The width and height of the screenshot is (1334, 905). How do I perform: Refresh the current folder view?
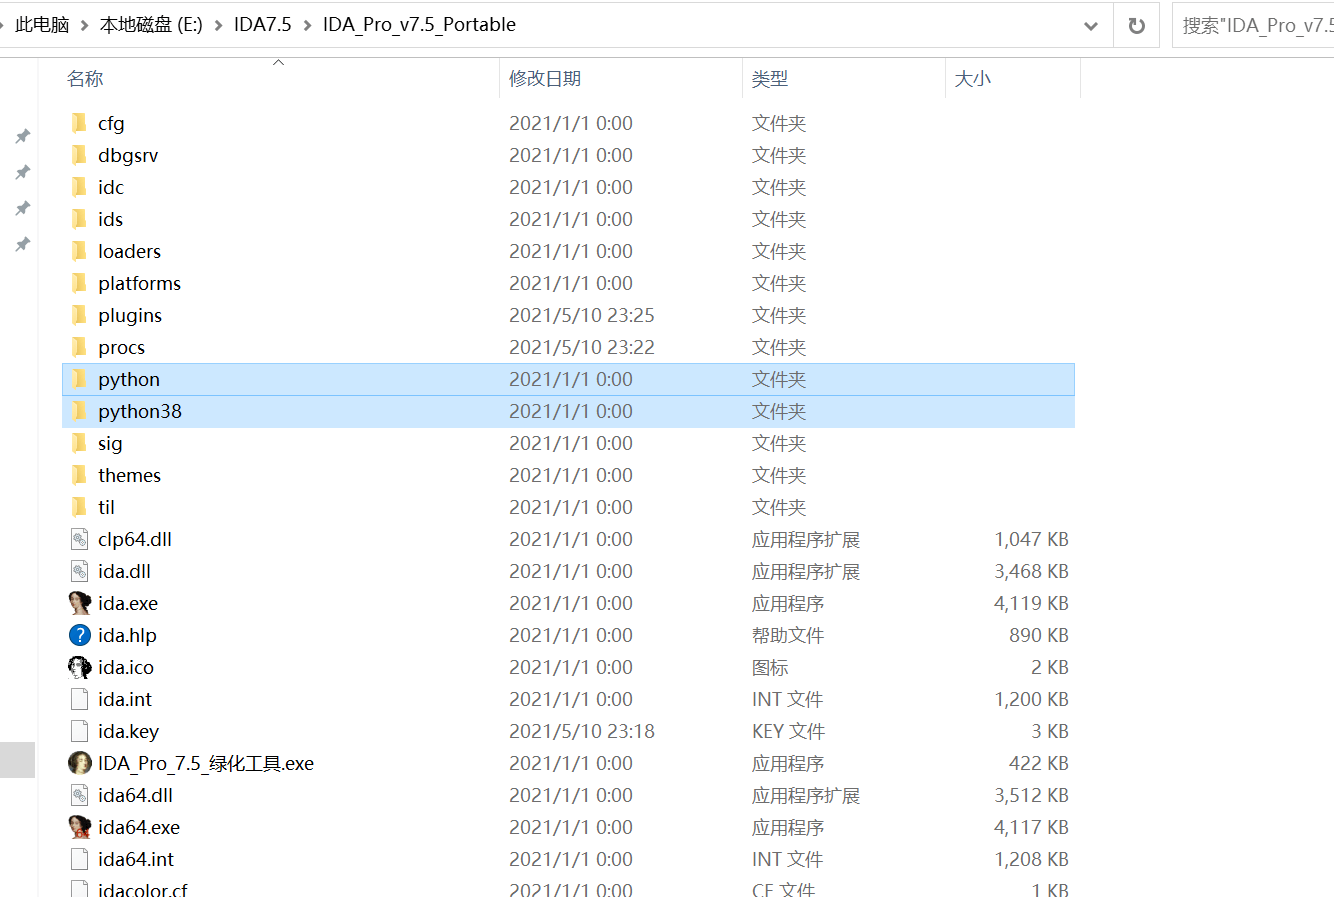click(1137, 26)
